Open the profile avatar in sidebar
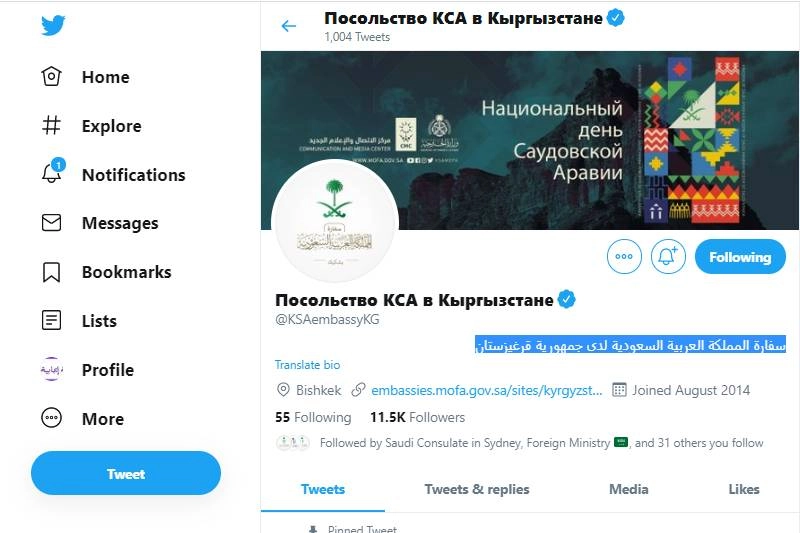Viewport: 800px width, 533px height. pyautogui.click(x=52, y=370)
